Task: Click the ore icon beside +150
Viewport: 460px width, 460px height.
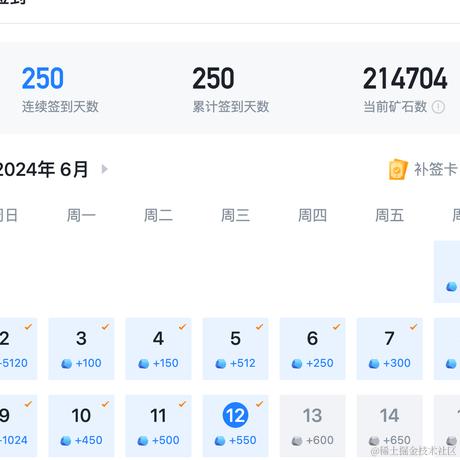Action: (x=144, y=364)
